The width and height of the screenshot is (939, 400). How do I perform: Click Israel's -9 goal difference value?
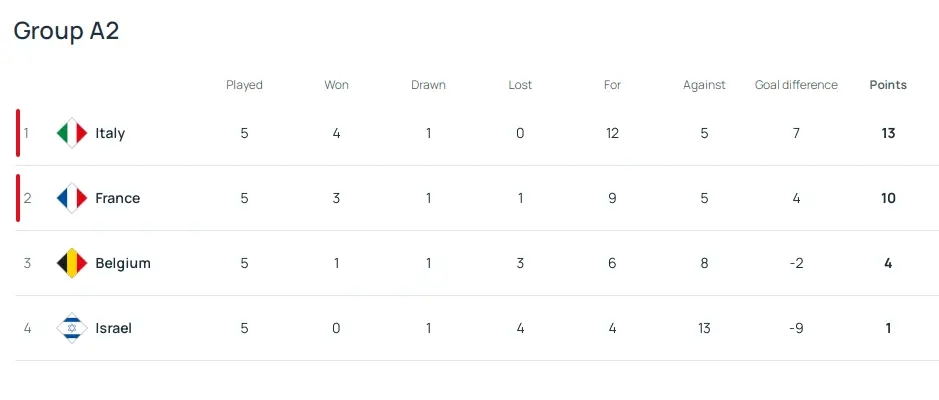pyautogui.click(x=796, y=328)
